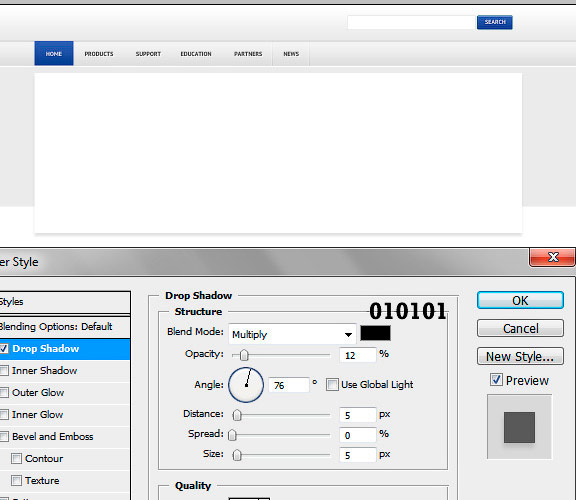
Task: Enable the Texture checkbox
Action: click(16, 481)
